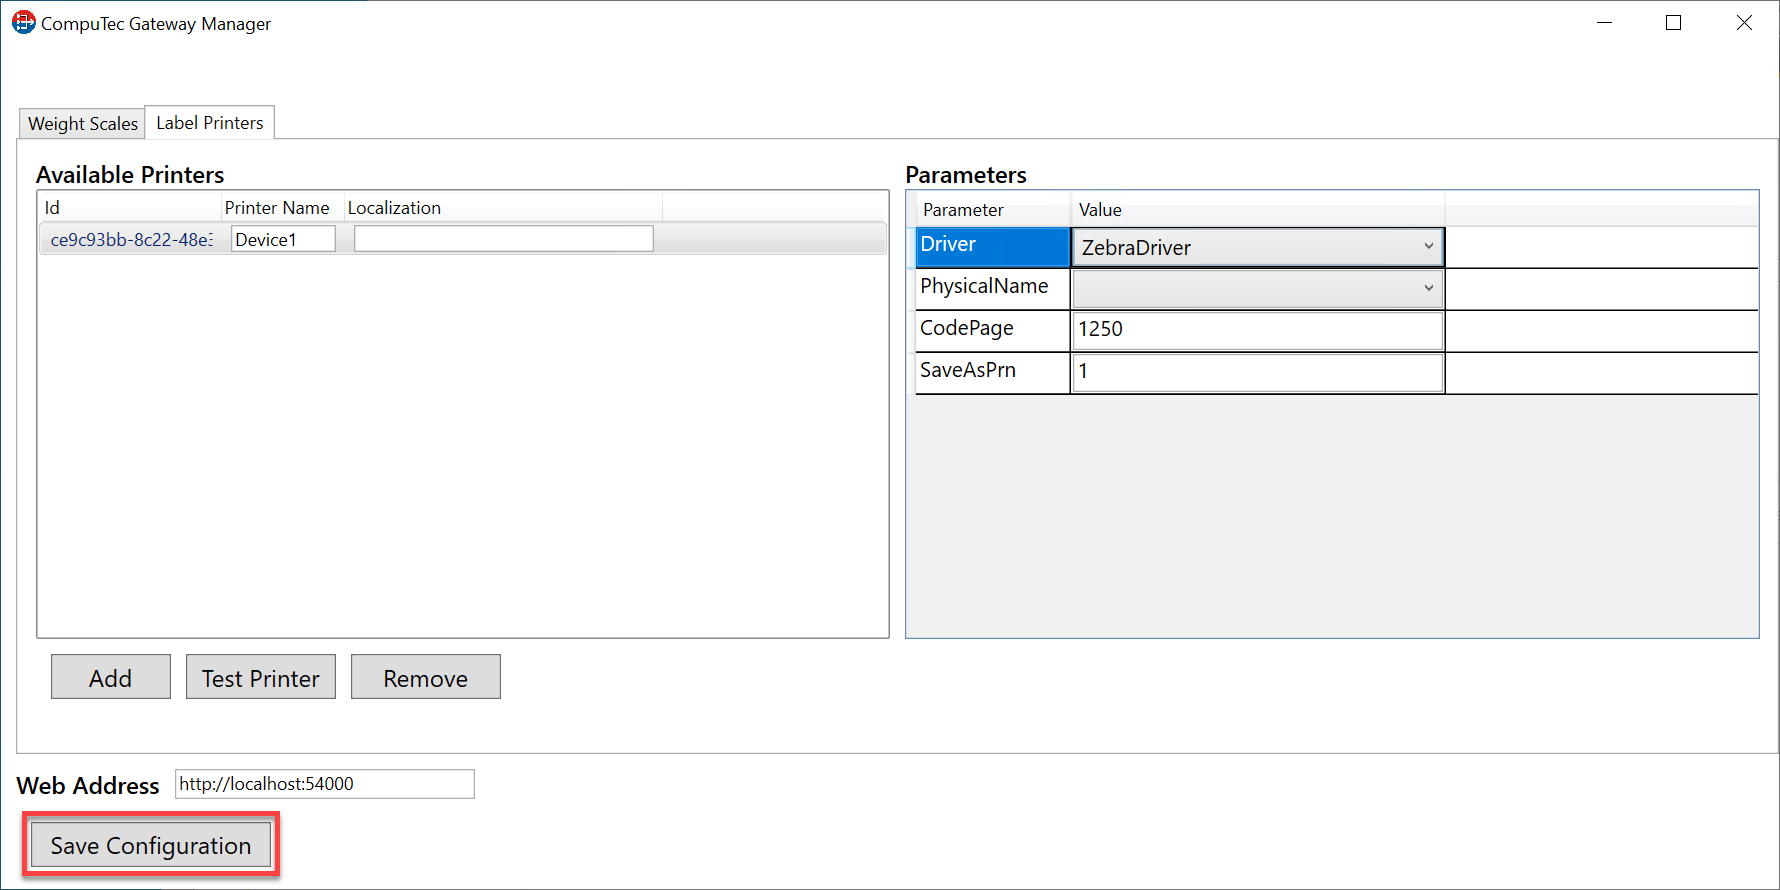Expand the PhysicalName dropdown
The image size is (1780, 890).
[1258, 289]
